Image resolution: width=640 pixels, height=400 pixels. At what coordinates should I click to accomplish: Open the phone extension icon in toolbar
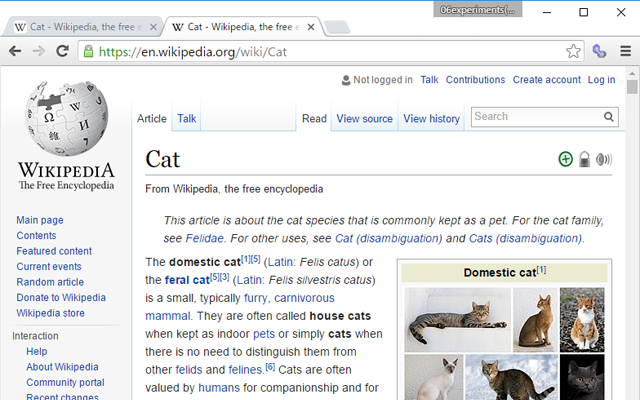click(x=599, y=51)
